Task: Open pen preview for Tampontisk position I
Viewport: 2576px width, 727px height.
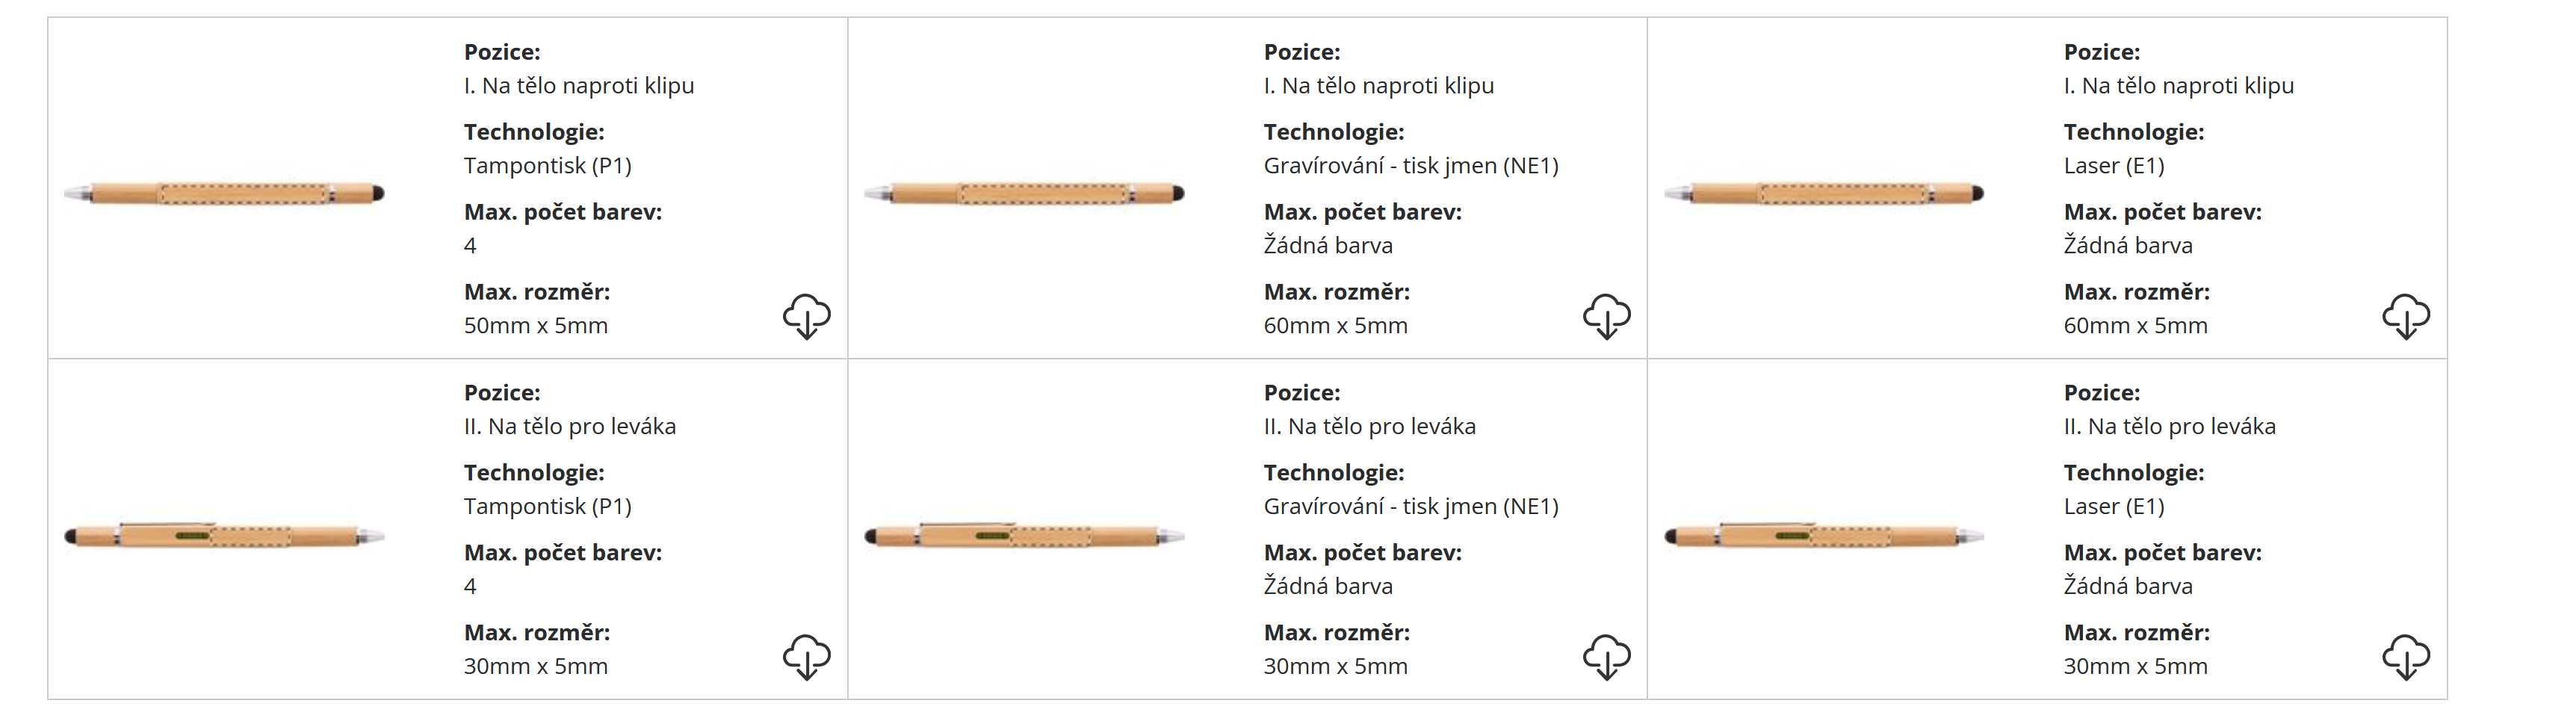Action: pos(224,193)
